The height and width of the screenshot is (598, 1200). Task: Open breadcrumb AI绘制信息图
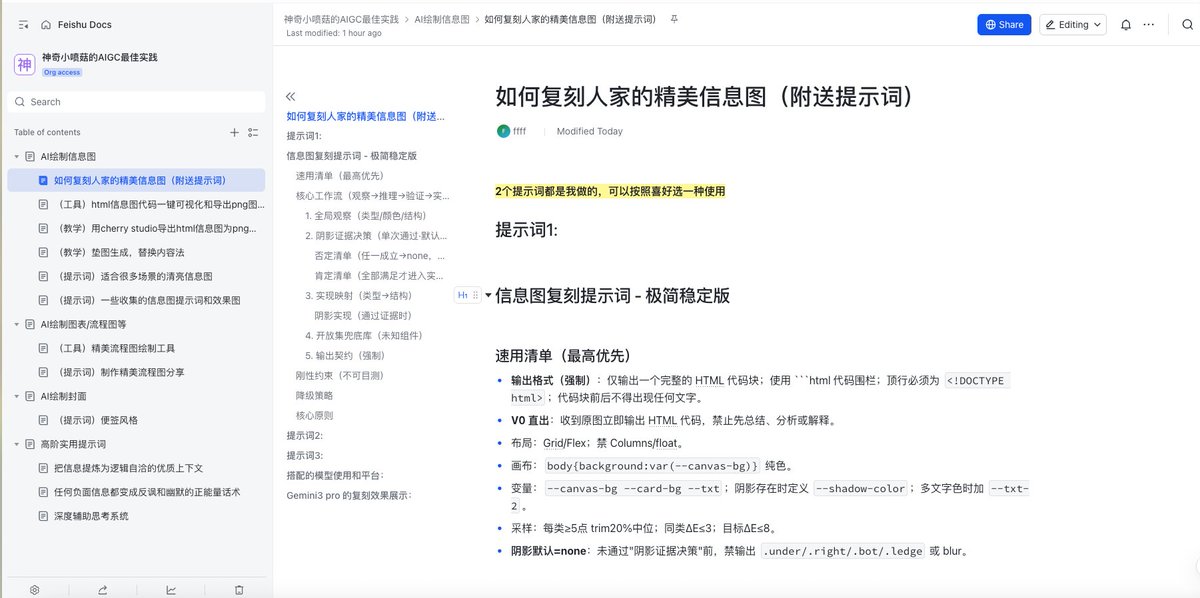442,19
